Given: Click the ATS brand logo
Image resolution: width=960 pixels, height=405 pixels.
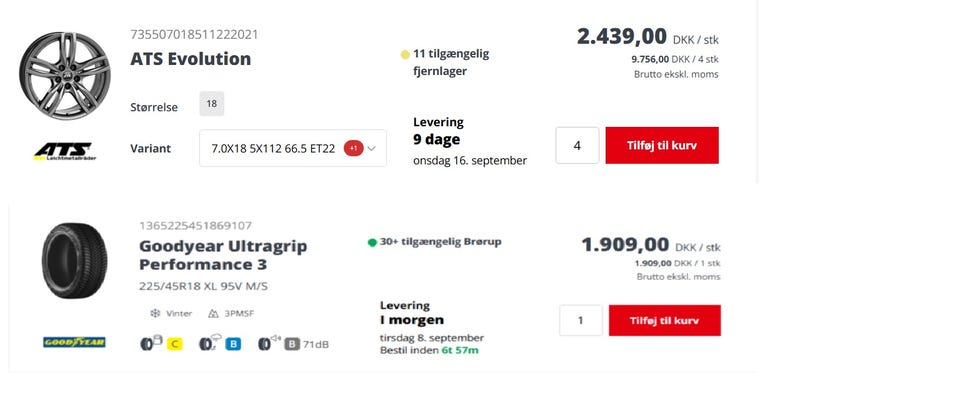Looking at the screenshot, I should 63,151.
